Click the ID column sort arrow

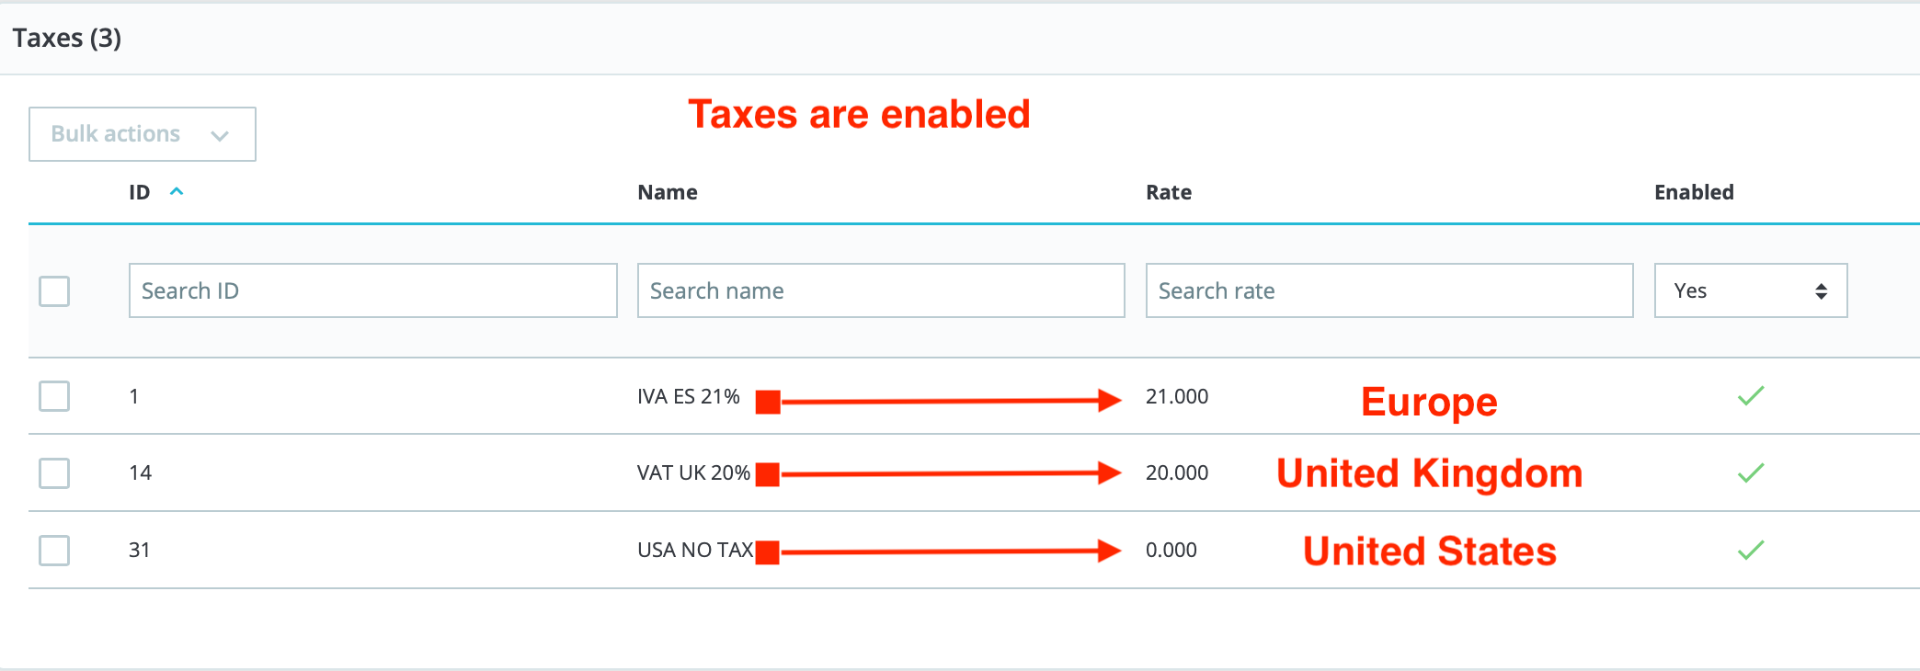pos(177,191)
